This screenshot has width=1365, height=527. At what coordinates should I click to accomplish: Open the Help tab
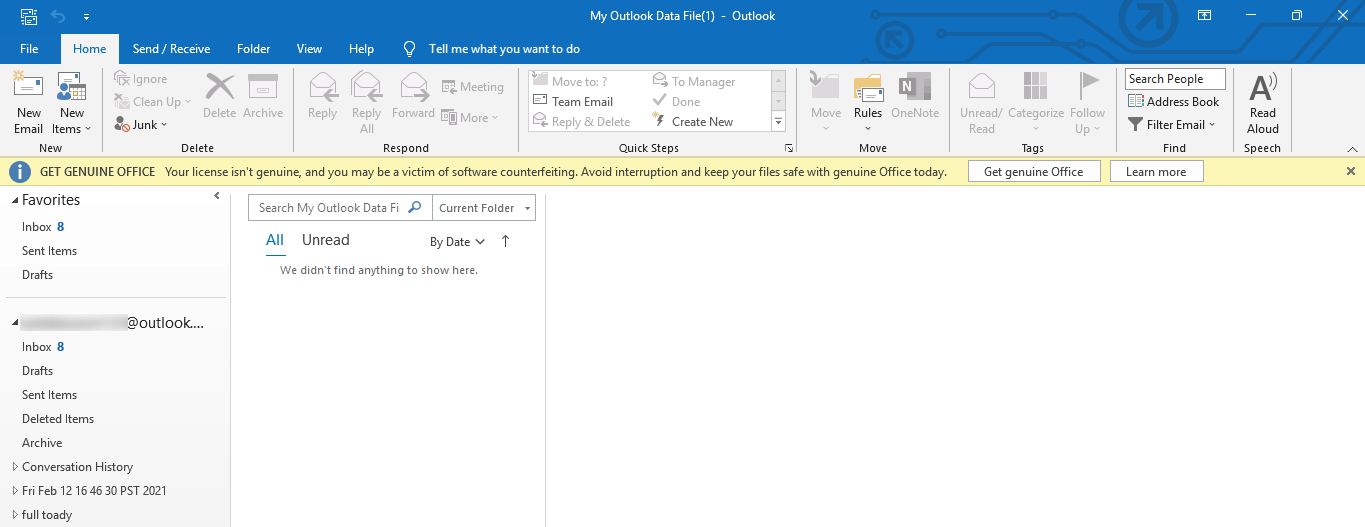[x=361, y=48]
